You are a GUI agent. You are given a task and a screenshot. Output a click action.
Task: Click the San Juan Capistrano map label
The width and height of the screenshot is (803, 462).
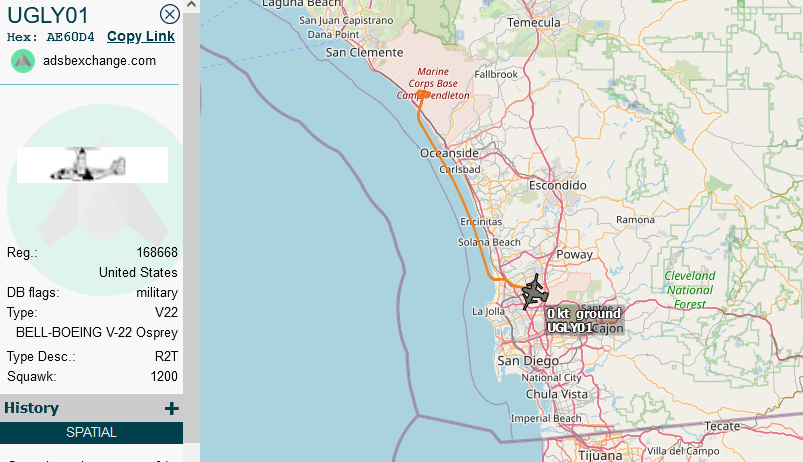point(346,20)
